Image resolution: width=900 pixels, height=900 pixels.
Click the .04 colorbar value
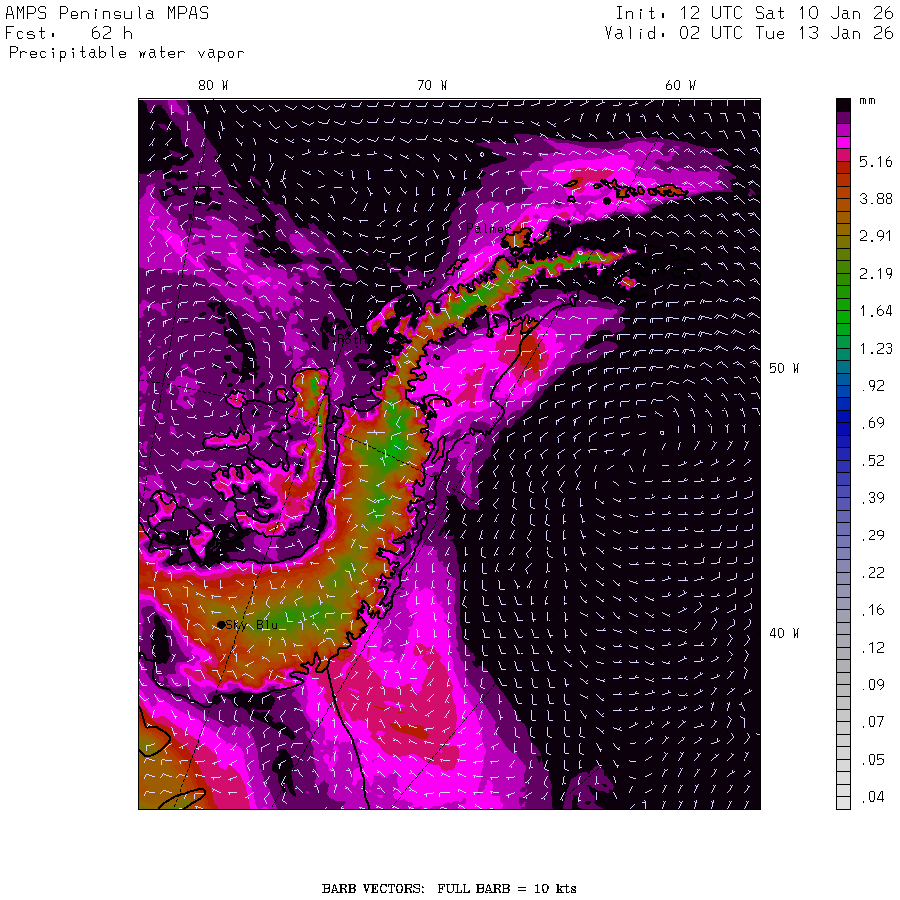tap(874, 797)
